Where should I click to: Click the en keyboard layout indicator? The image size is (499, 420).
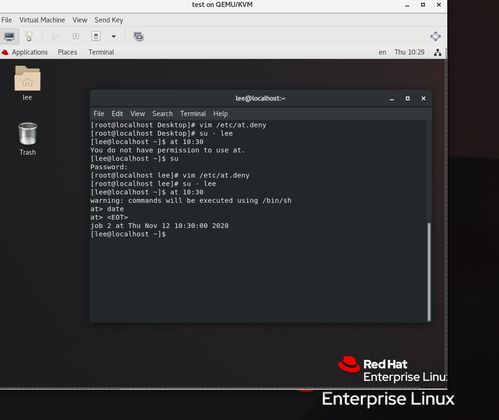(x=382, y=52)
